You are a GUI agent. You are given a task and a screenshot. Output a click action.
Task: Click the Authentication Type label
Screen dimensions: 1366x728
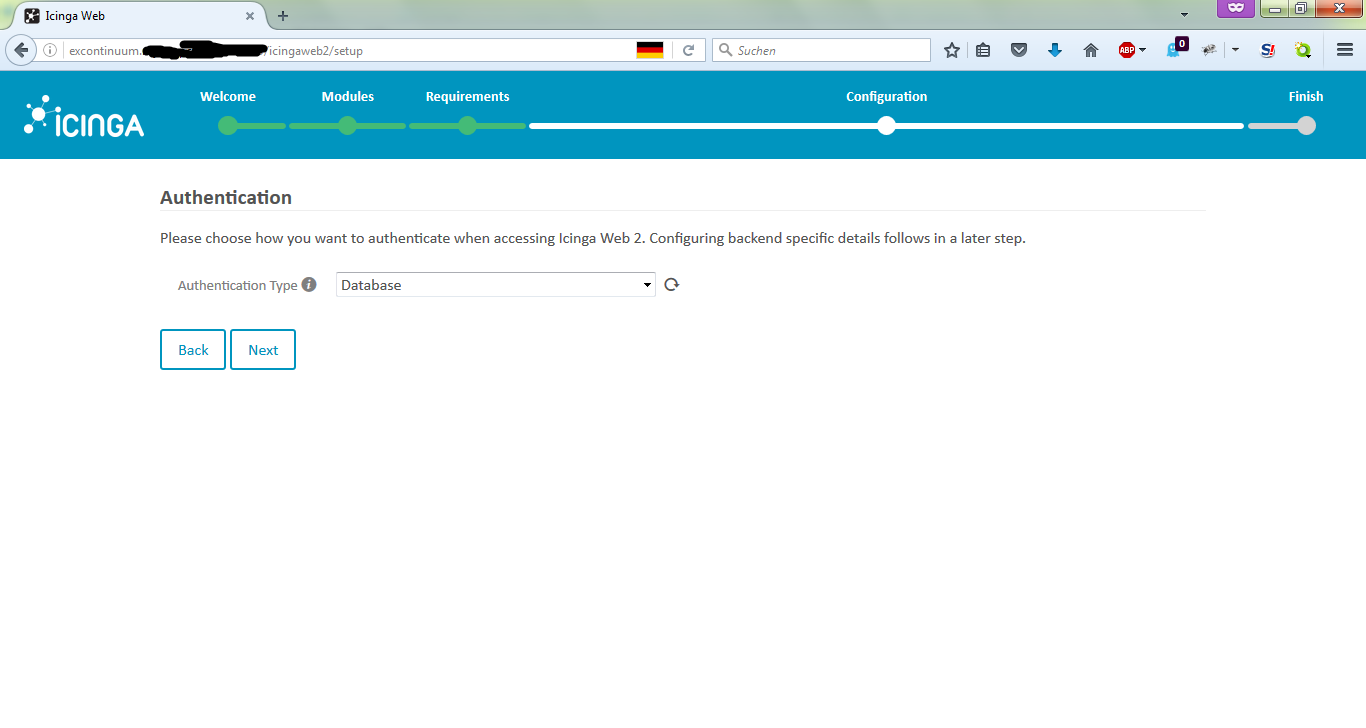tap(237, 285)
